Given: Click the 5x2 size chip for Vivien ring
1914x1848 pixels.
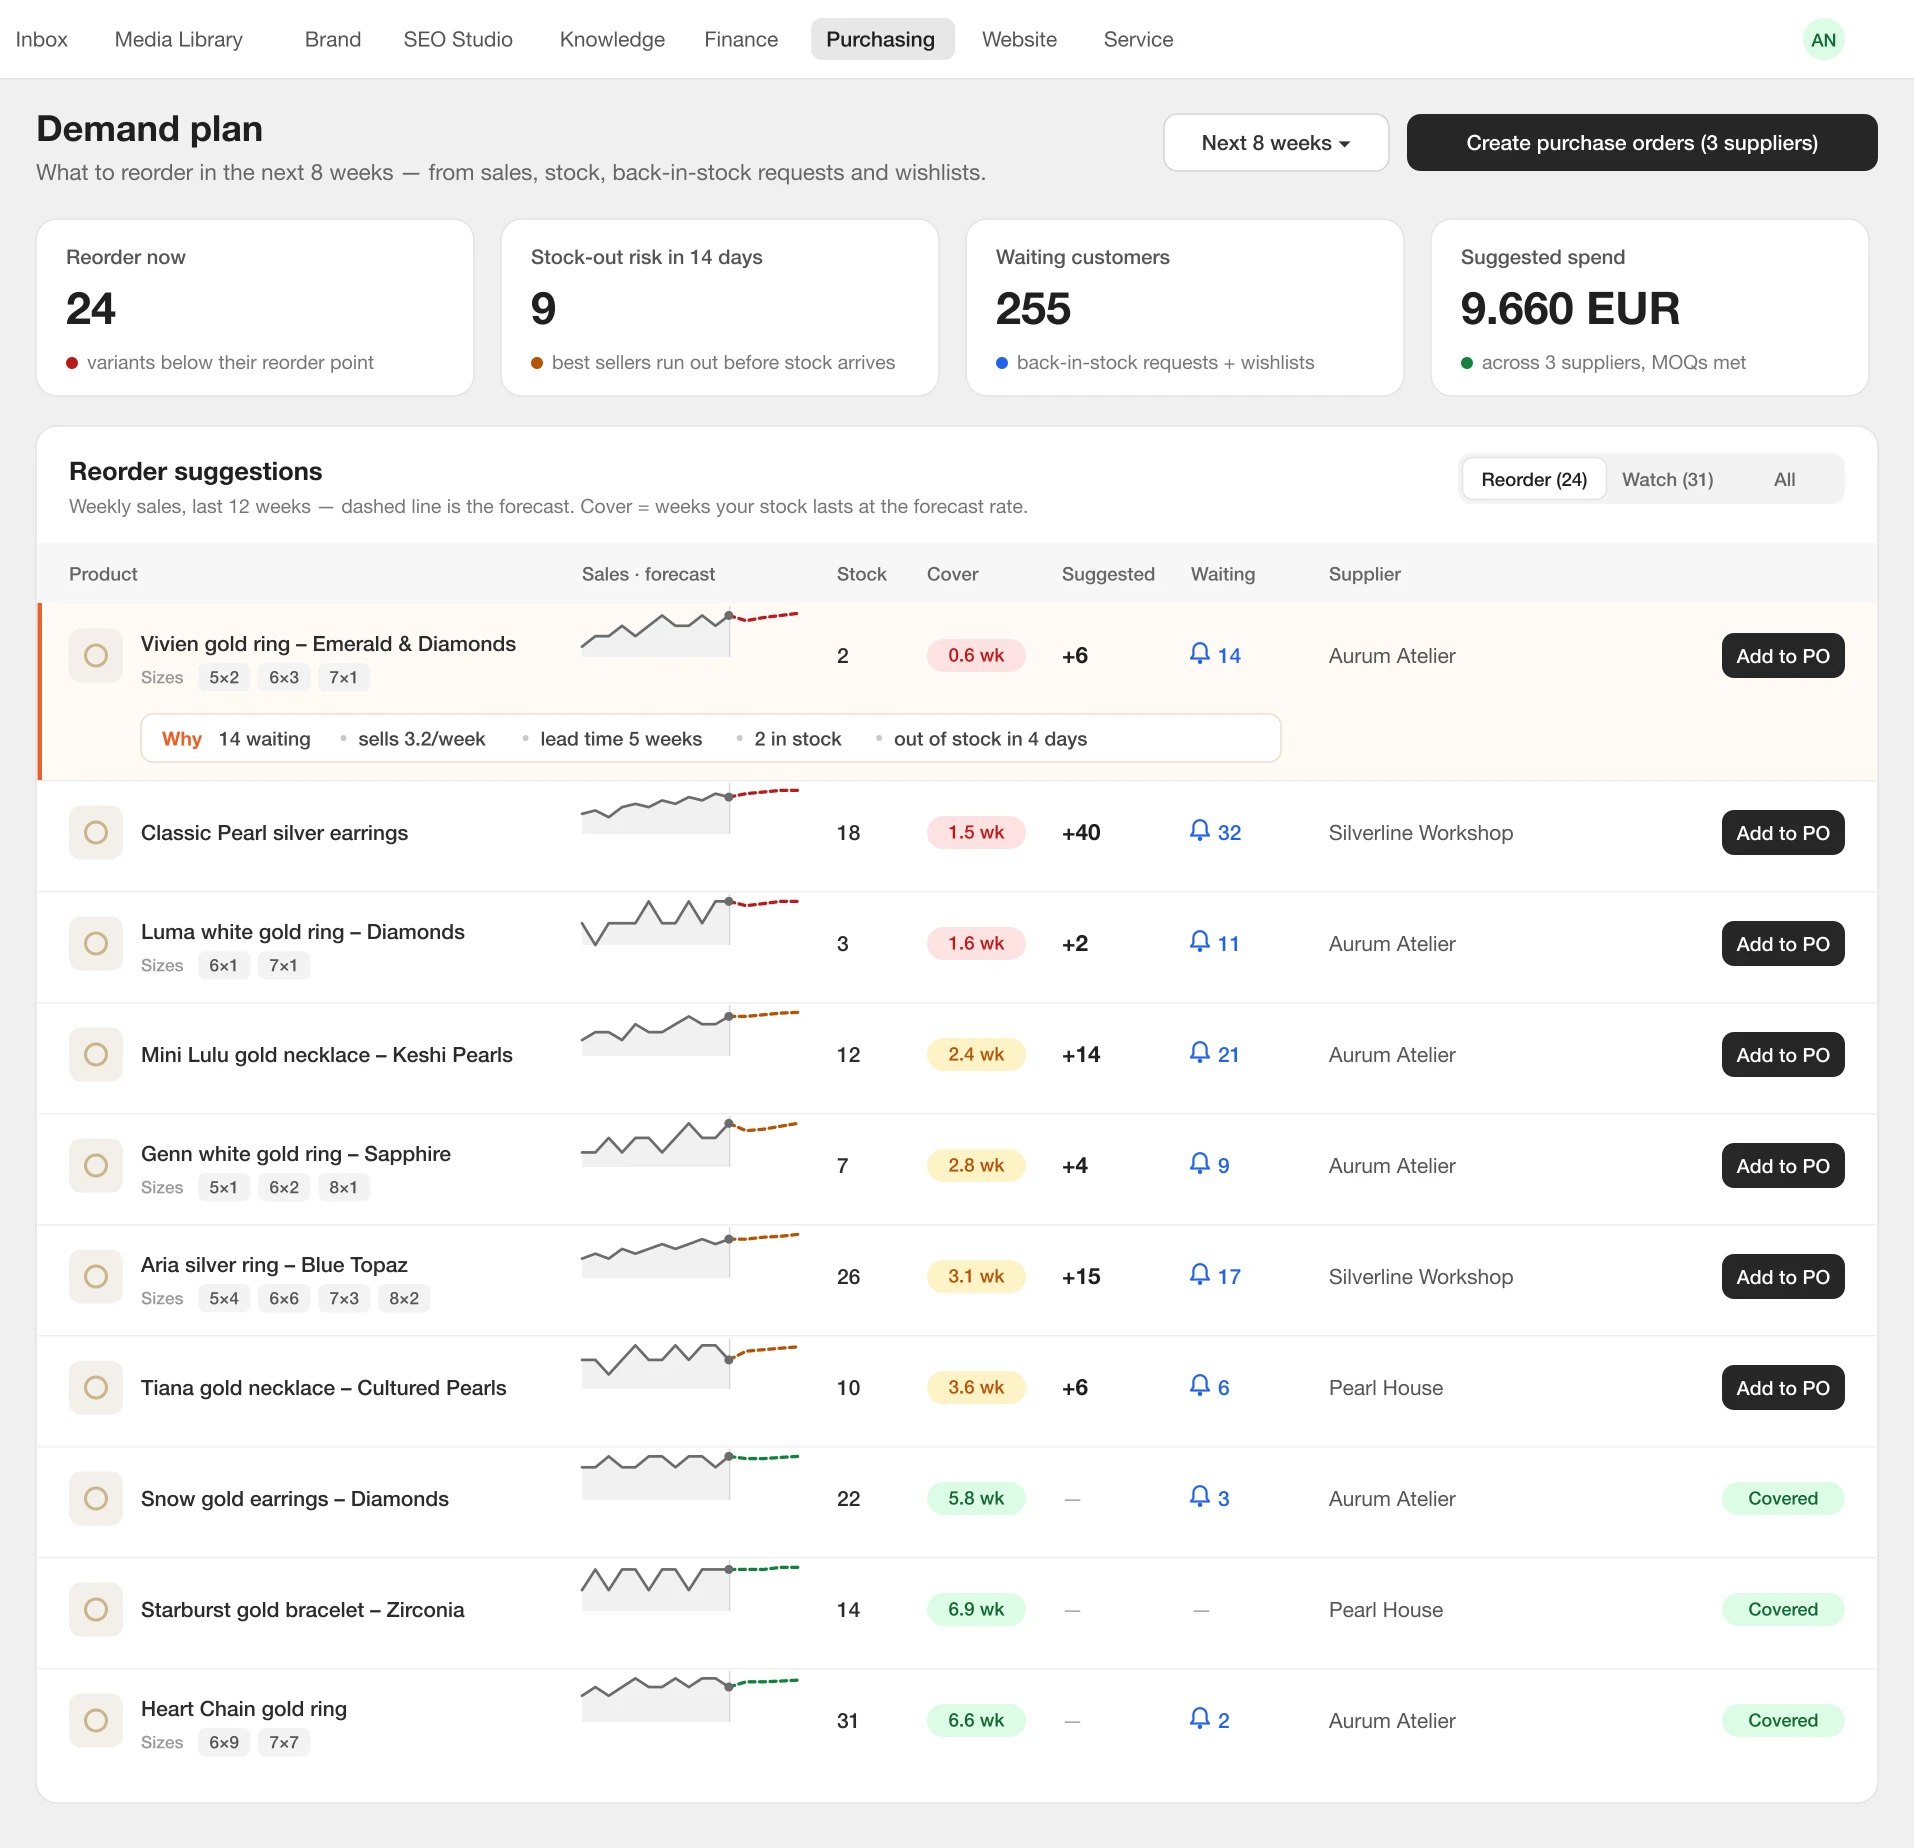Looking at the screenshot, I should 224,677.
